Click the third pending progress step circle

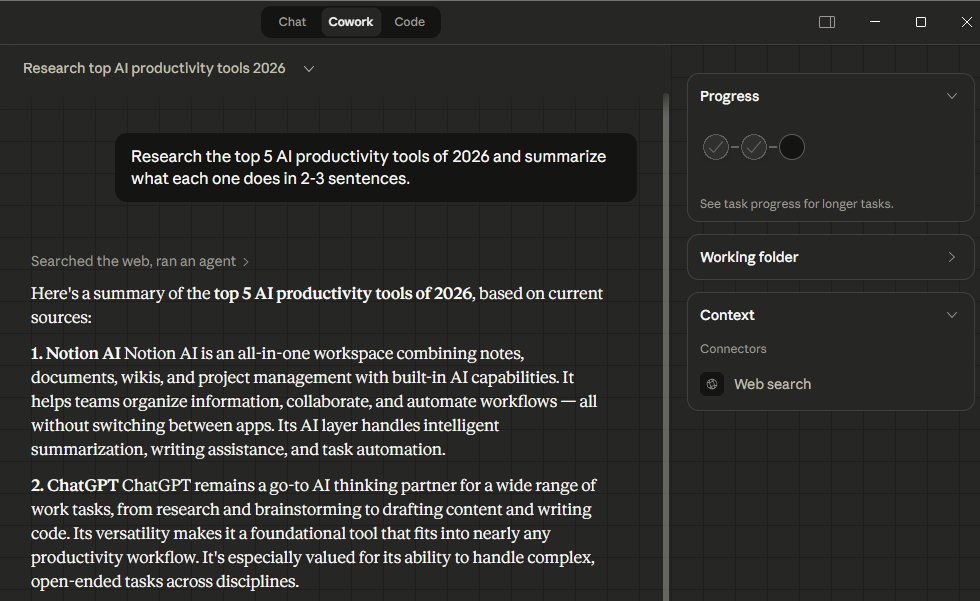click(792, 147)
